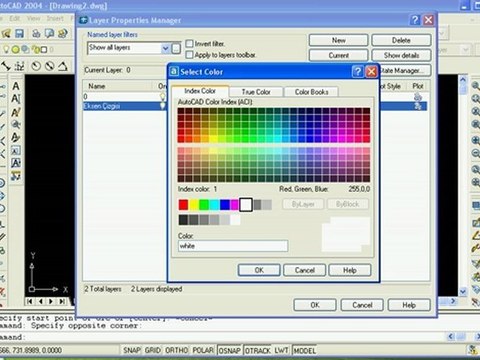The image size is (480, 360).
Task: Click the Current button in Layer Properties Manager
Action: pyautogui.click(x=339, y=55)
